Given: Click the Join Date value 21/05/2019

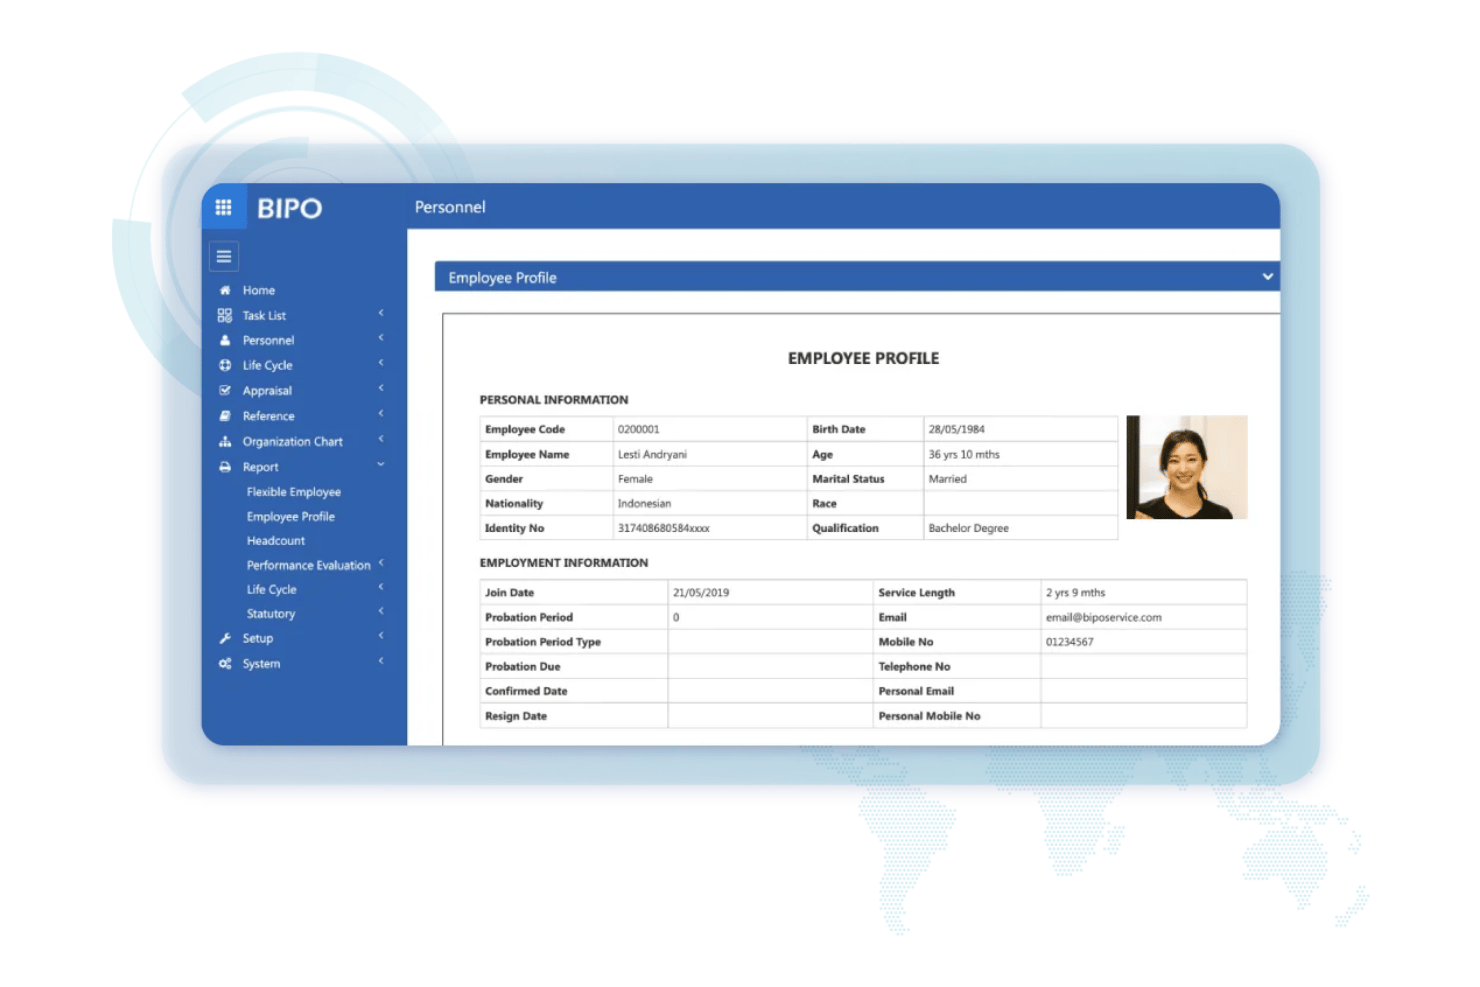Looking at the screenshot, I should click(x=701, y=593).
